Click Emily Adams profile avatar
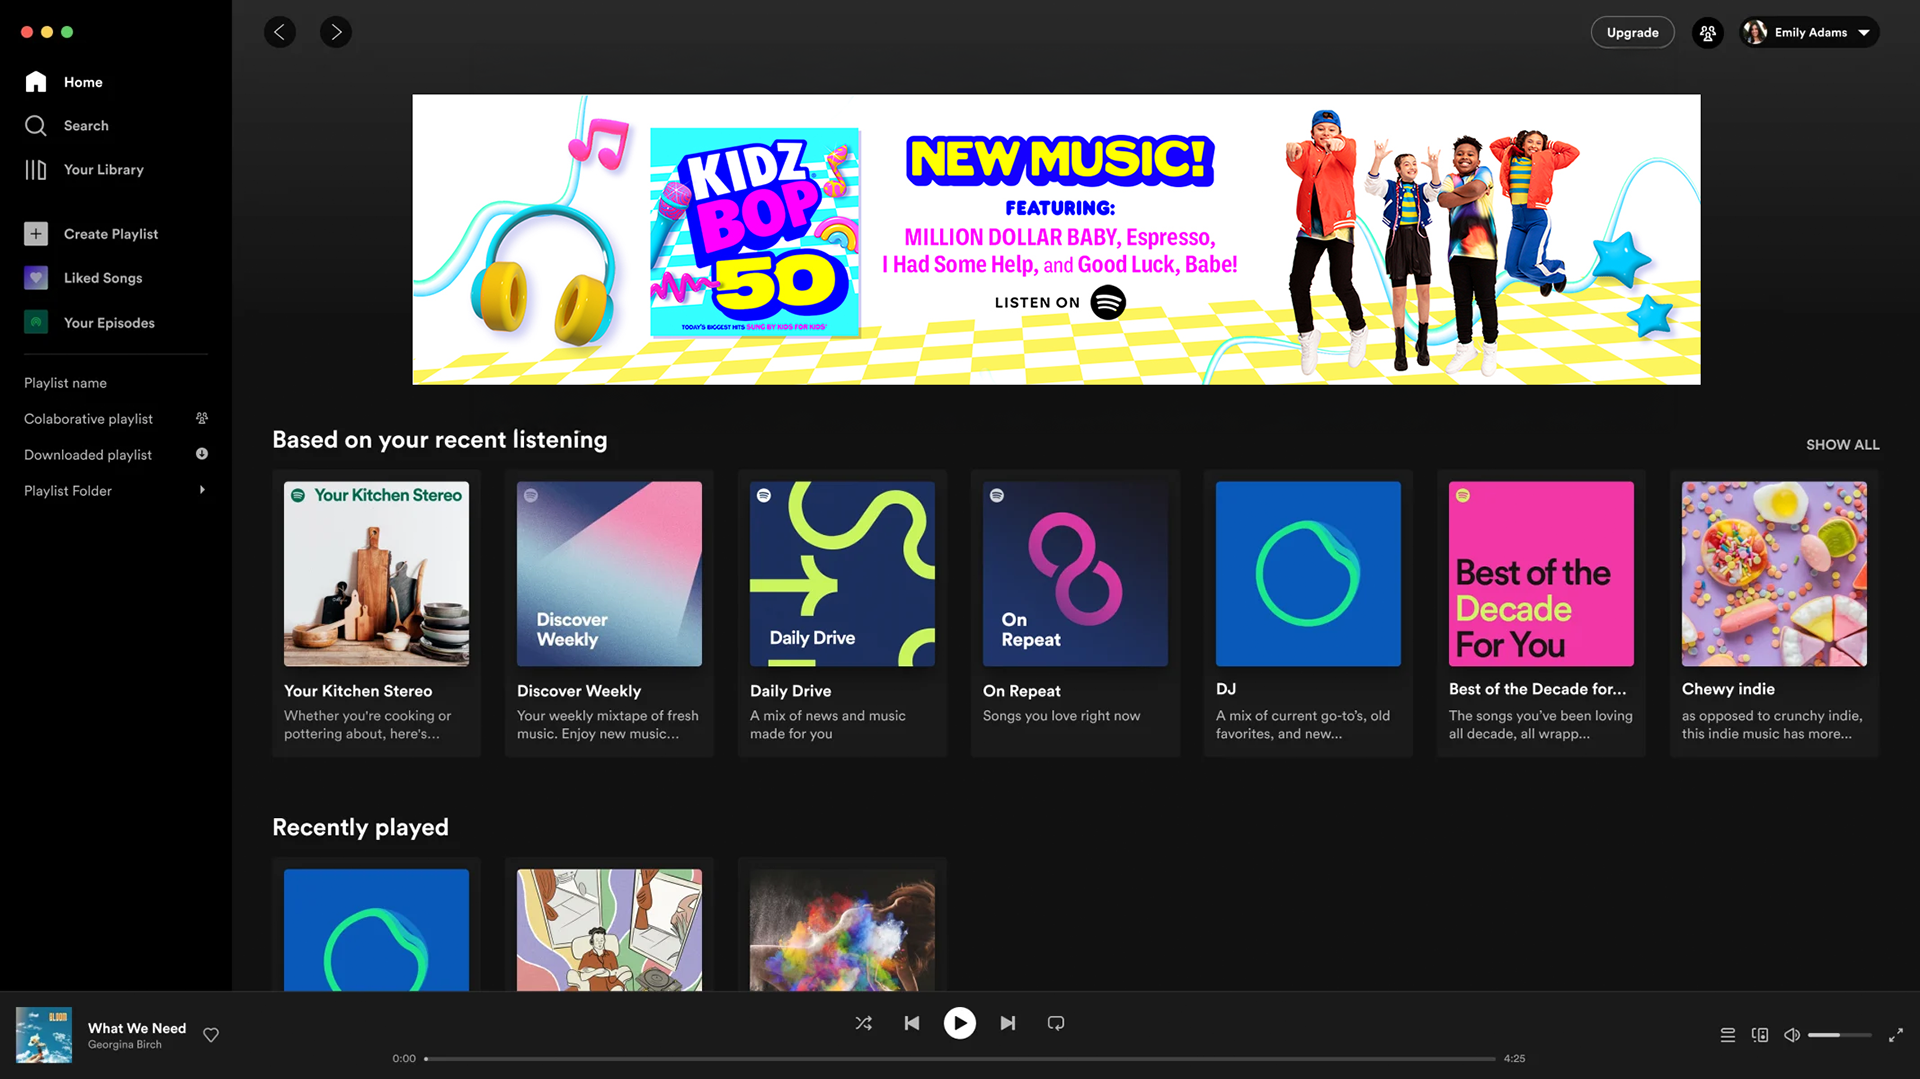 coord(1755,33)
